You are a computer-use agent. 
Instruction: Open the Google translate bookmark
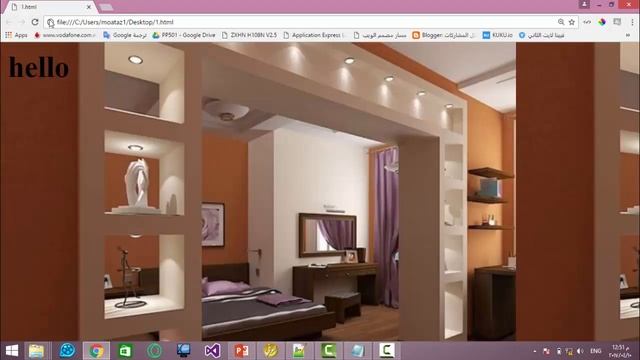pyautogui.click(x=125, y=36)
